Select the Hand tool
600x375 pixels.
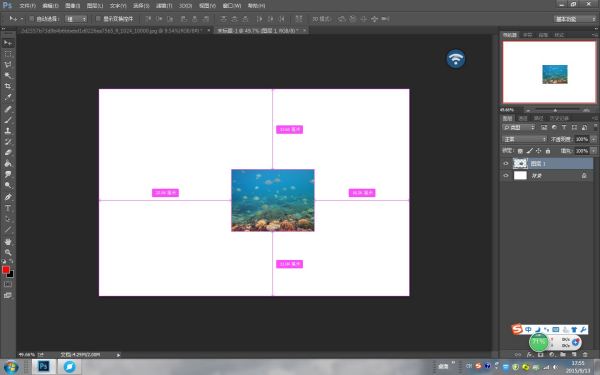point(8,241)
